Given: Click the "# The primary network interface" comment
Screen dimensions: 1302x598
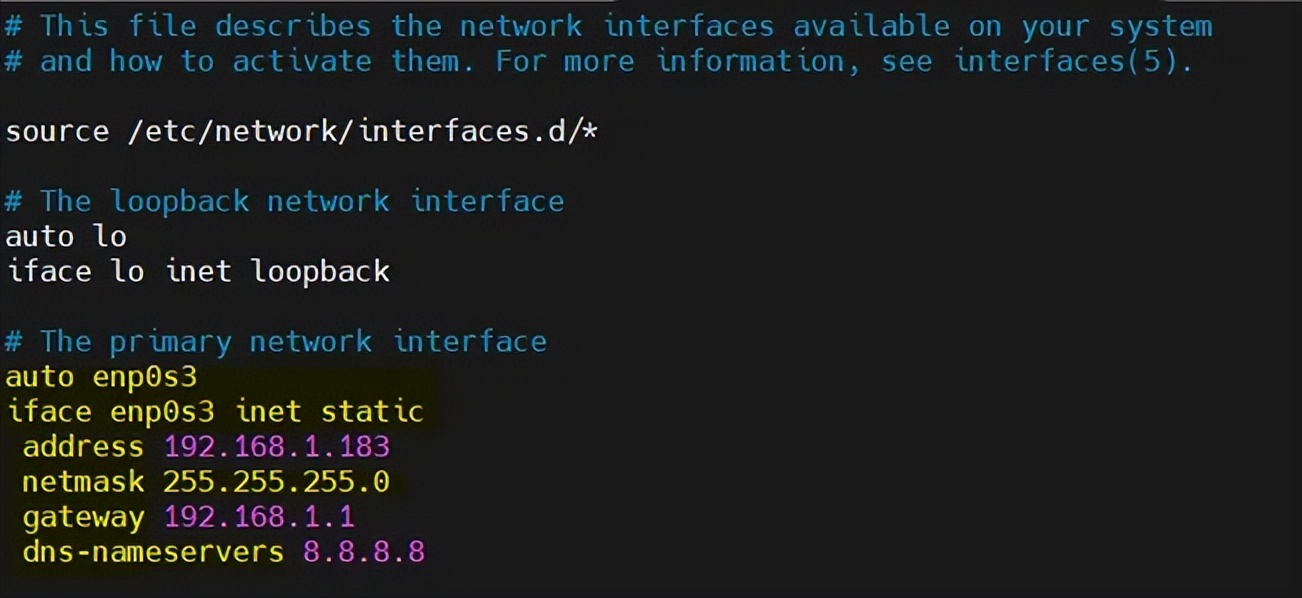Looking at the screenshot, I should pyautogui.click(x=276, y=341).
